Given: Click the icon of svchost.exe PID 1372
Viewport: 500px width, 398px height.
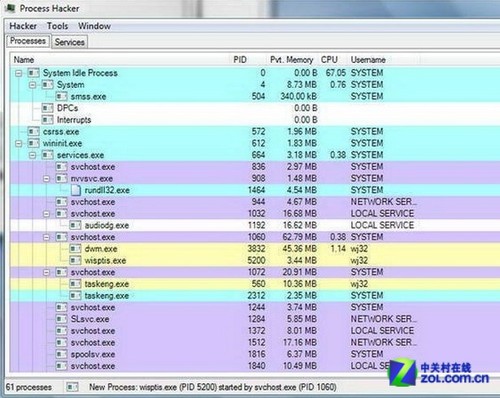Looking at the screenshot, I should [61, 331].
